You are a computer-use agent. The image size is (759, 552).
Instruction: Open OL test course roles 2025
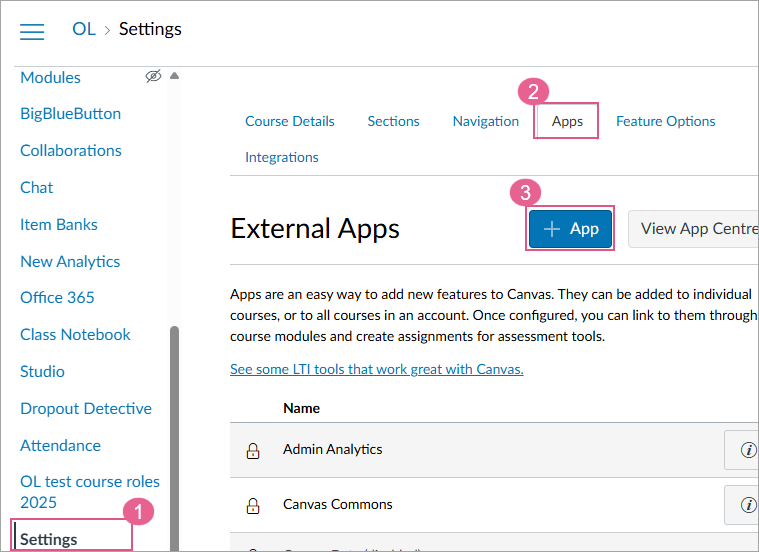tap(90, 492)
